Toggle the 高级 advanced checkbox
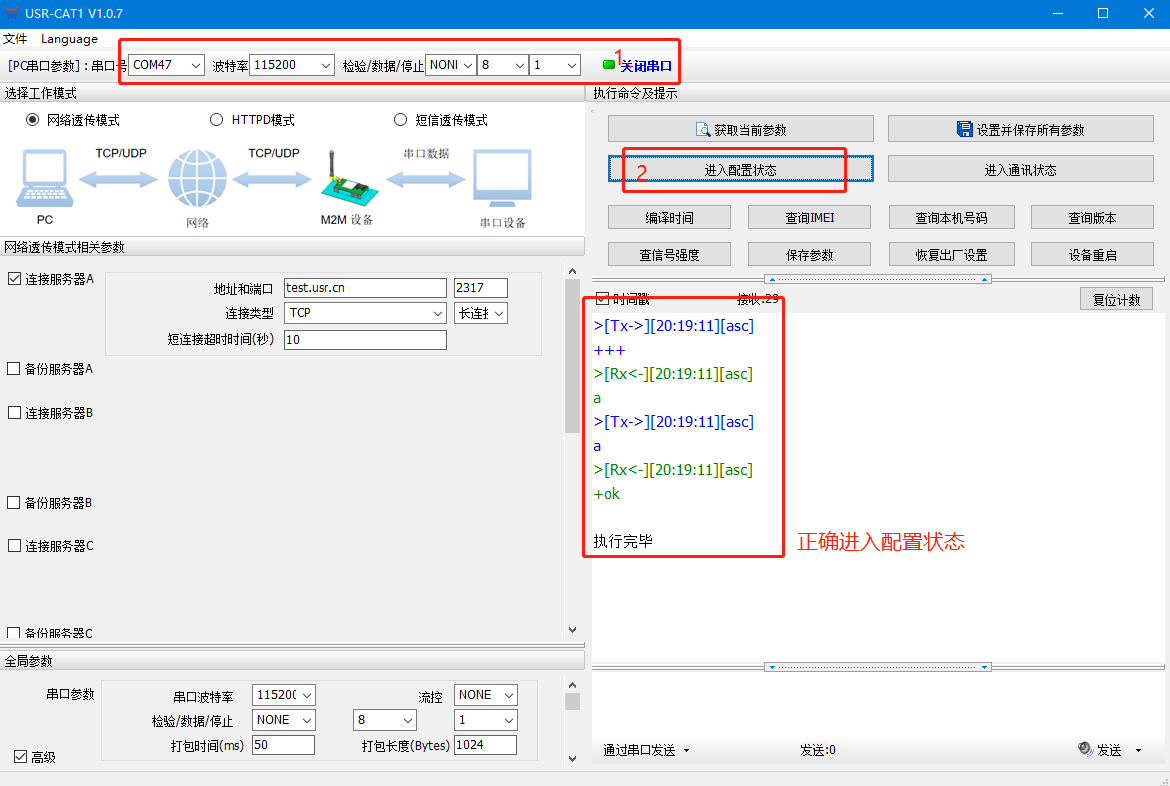1170x786 pixels. [20, 757]
